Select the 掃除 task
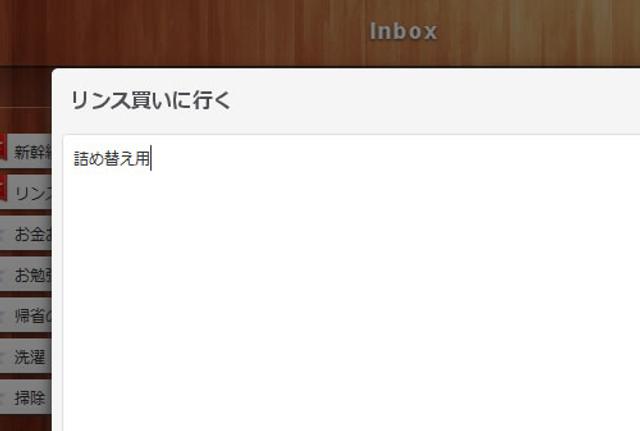 (x=30, y=397)
